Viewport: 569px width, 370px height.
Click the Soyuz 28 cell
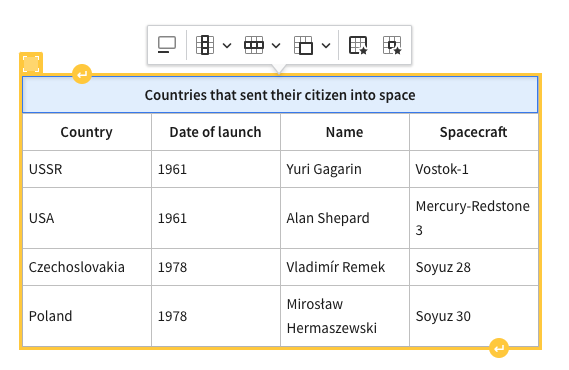tap(474, 267)
